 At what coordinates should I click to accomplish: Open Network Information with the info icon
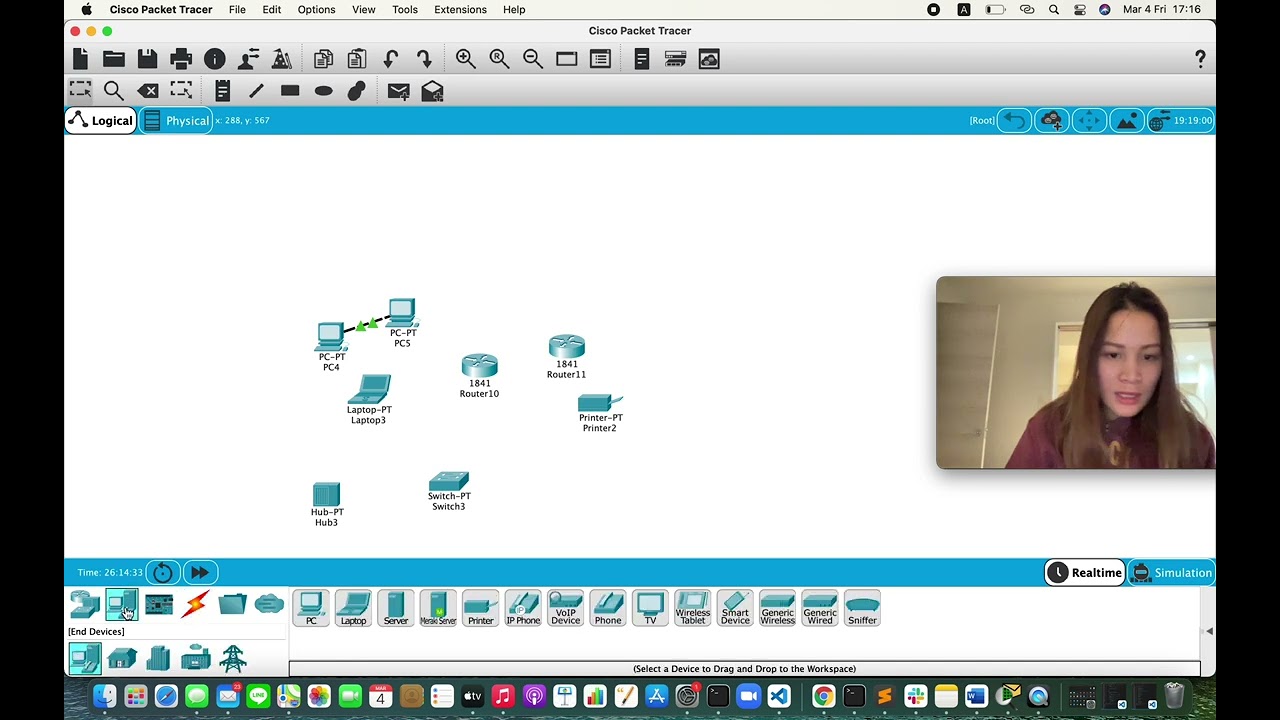pos(215,60)
